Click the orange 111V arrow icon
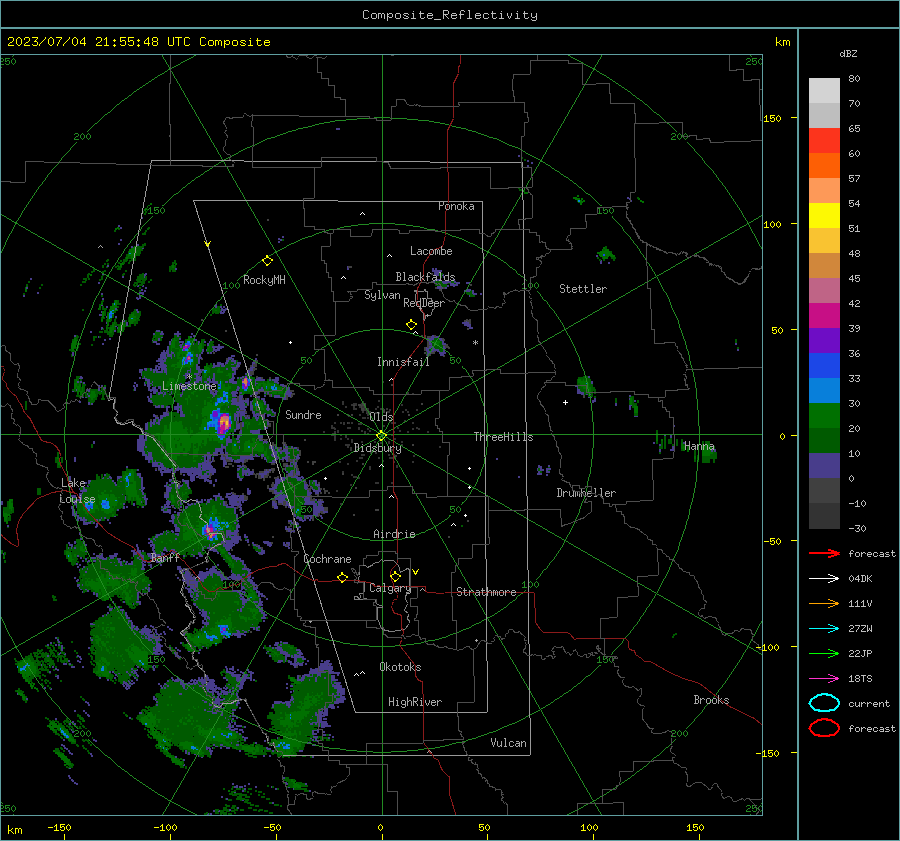Screen dimensions: 900x841 click(x=824, y=603)
